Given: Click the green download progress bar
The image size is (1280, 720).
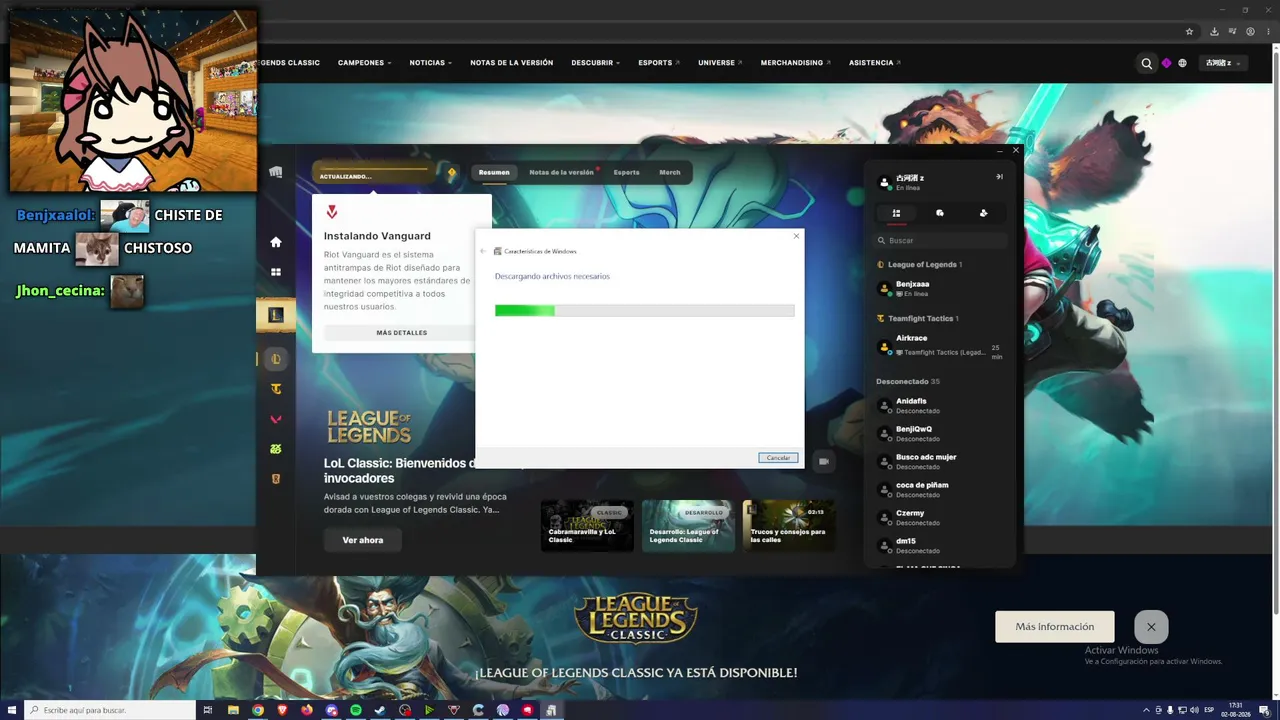Looking at the screenshot, I should coord(645,311).
